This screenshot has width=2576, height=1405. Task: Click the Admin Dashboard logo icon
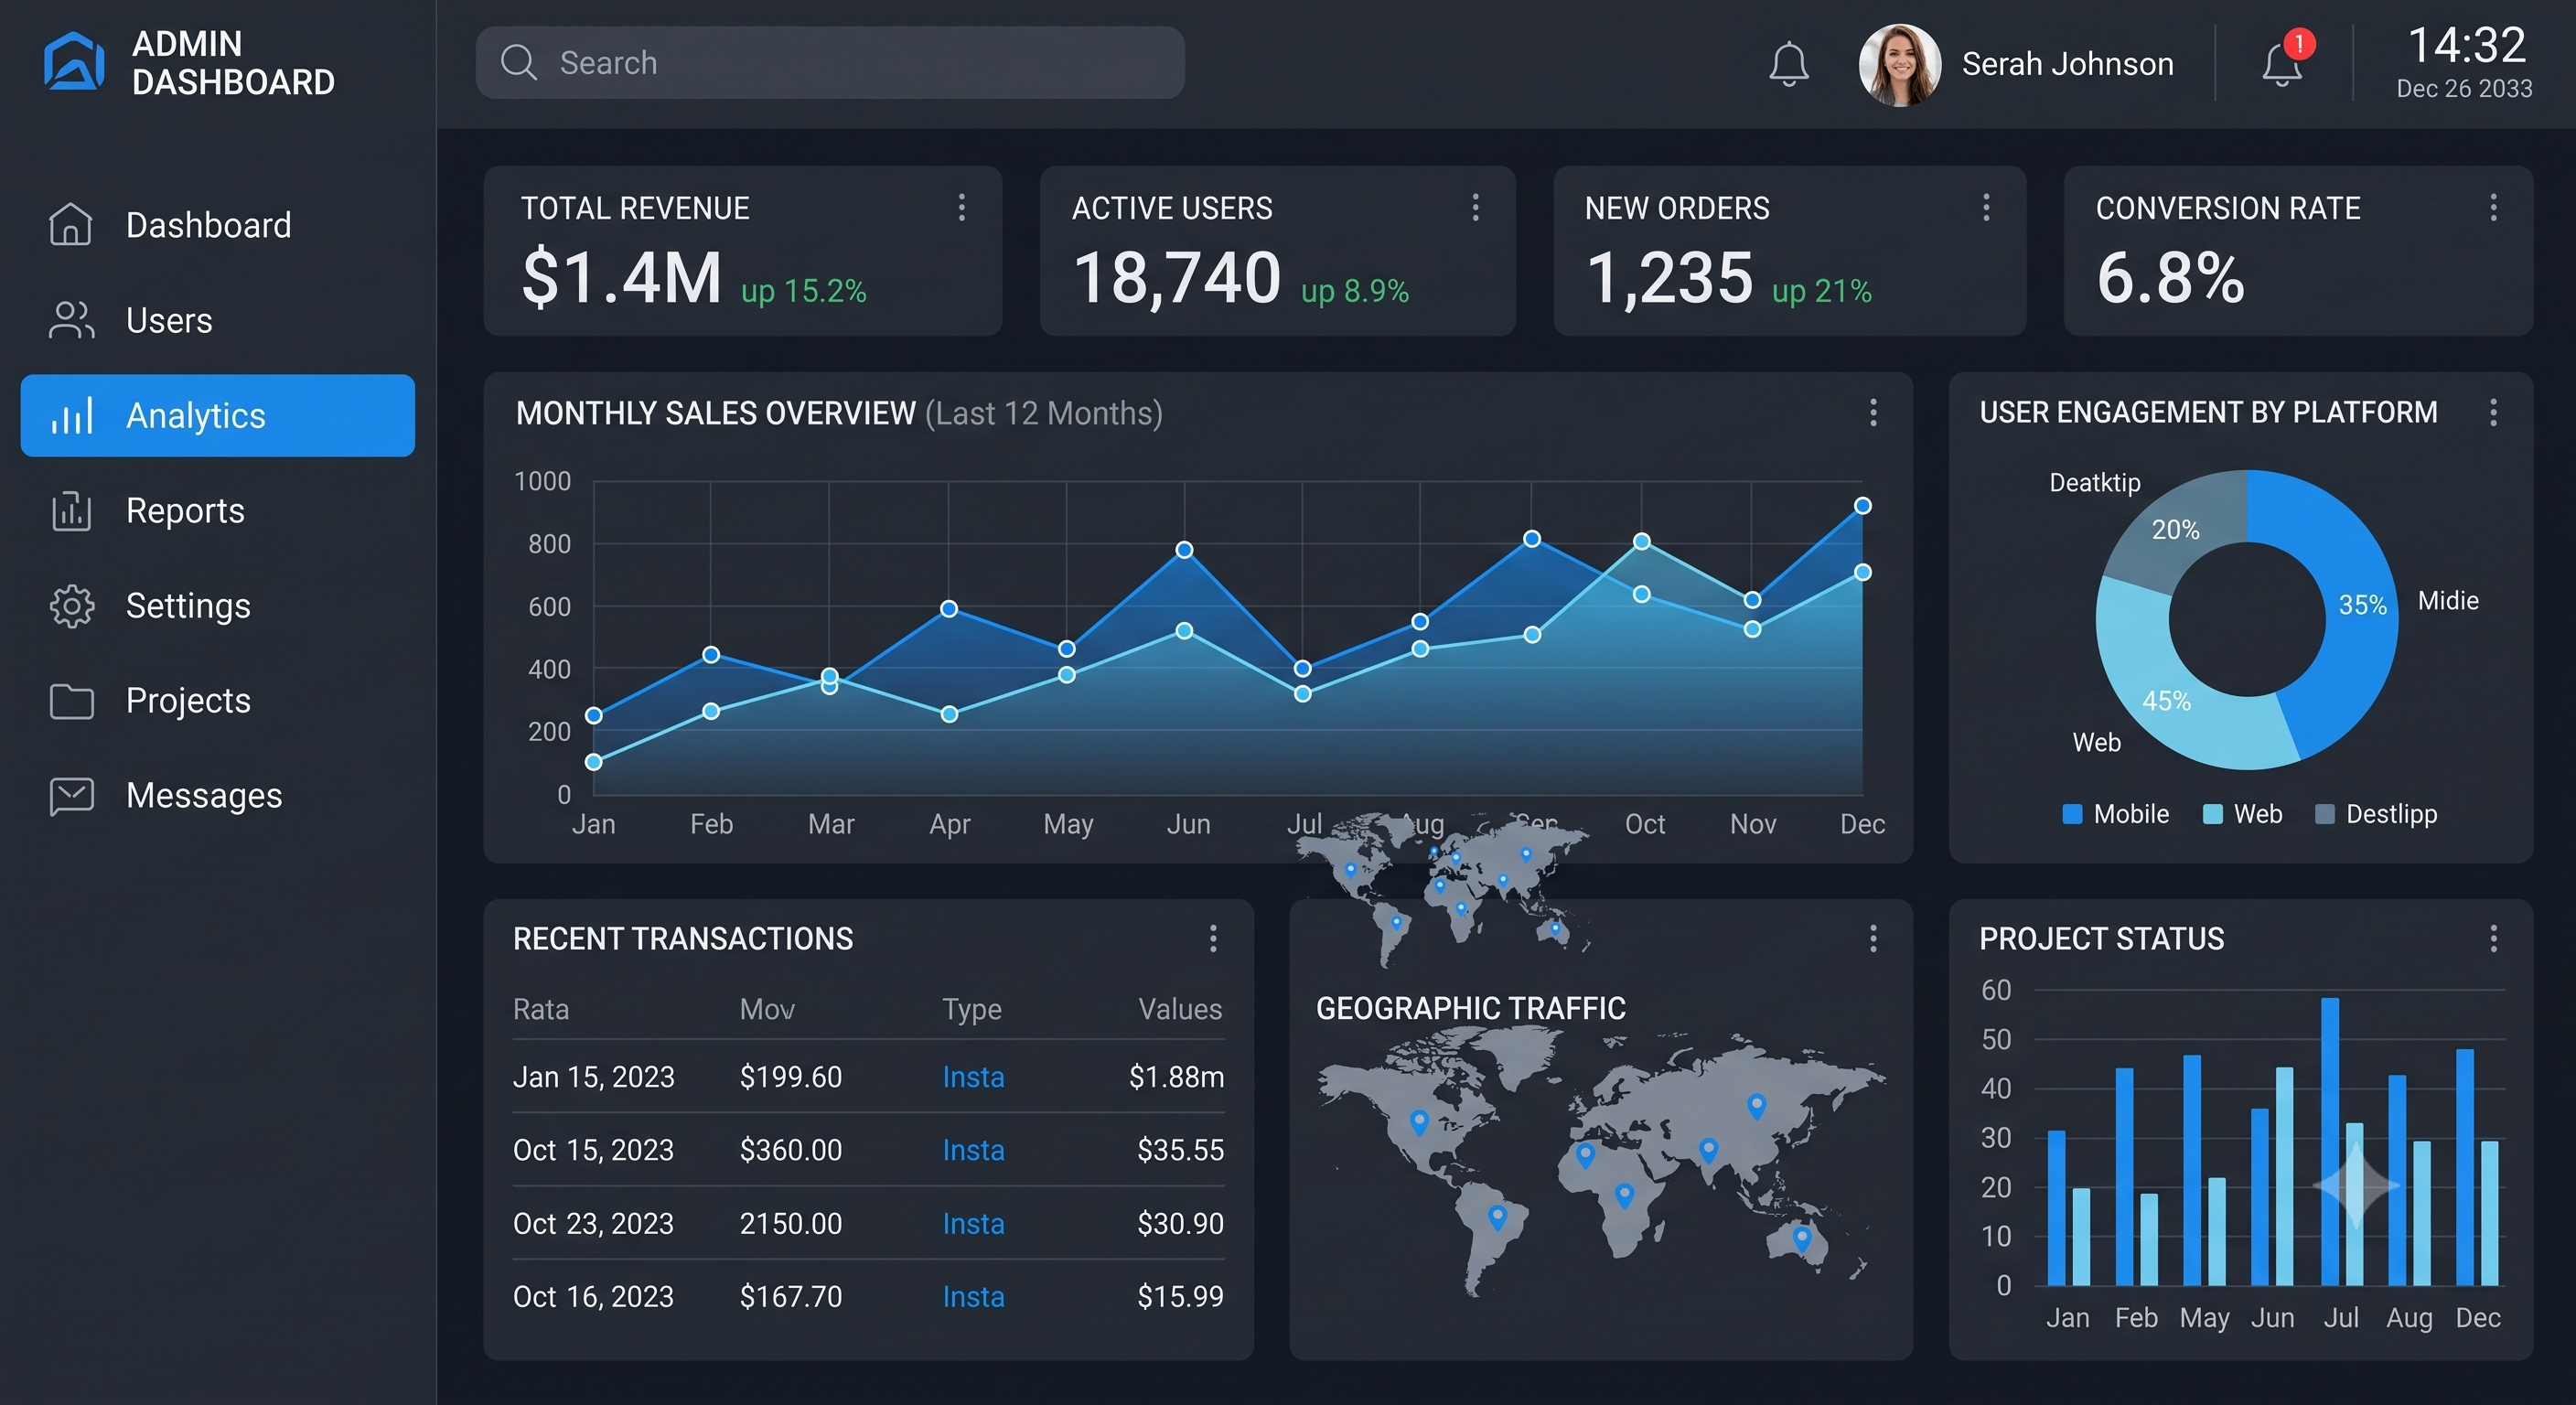[x=74, y=61]
